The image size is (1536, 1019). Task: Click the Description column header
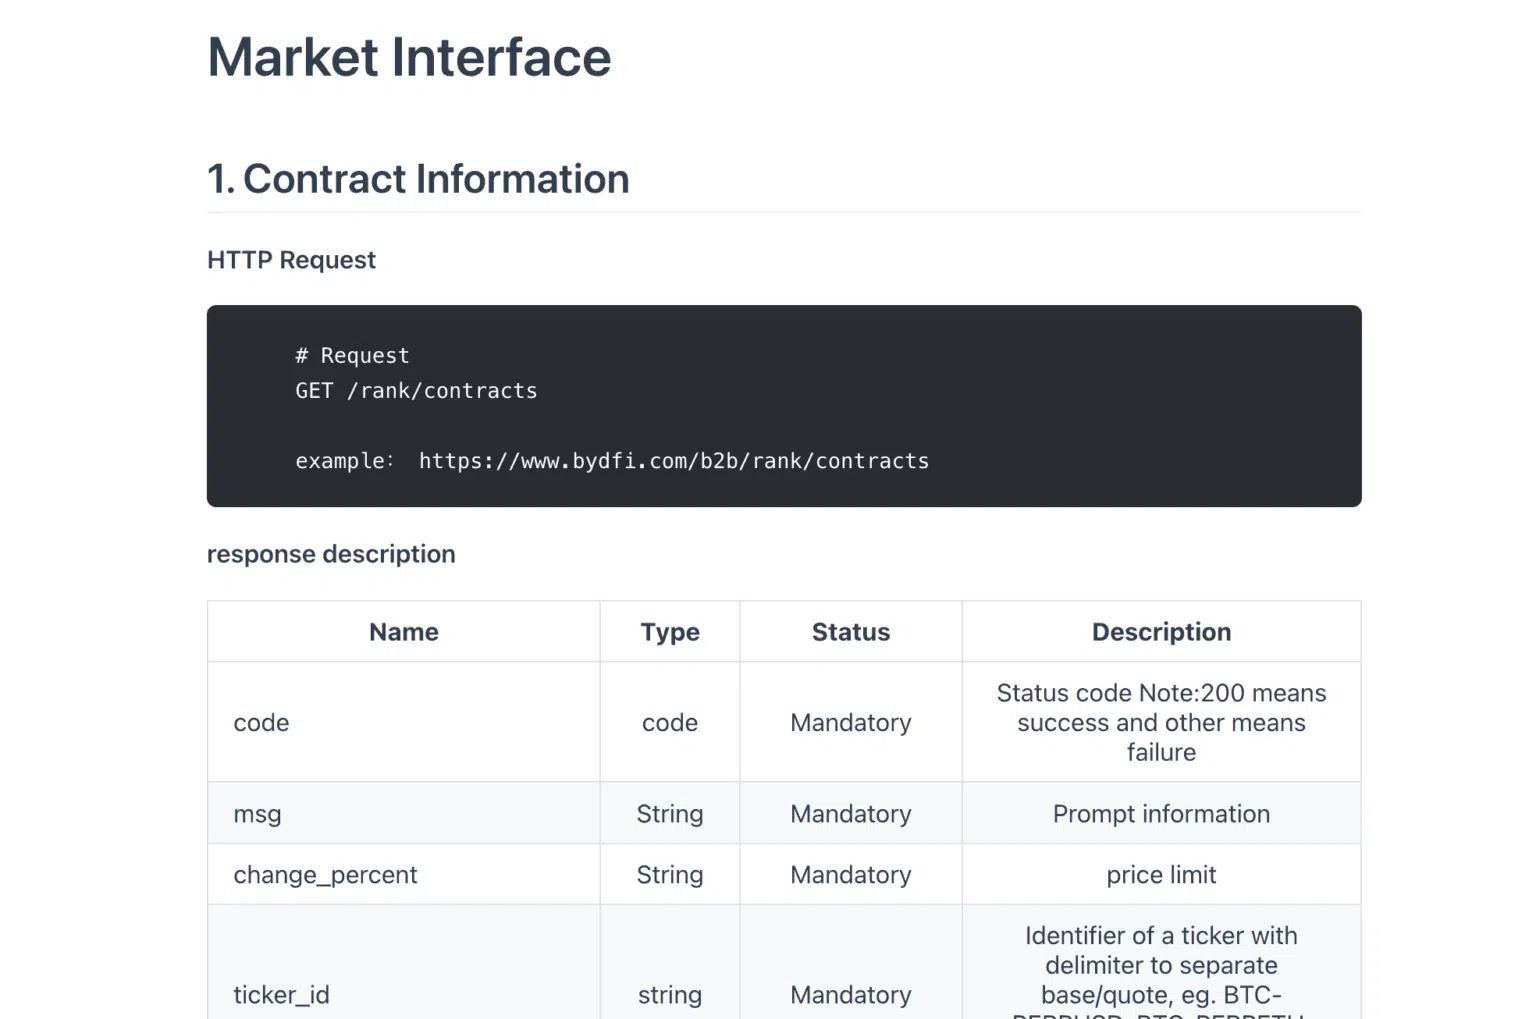tap(1160, 632)
